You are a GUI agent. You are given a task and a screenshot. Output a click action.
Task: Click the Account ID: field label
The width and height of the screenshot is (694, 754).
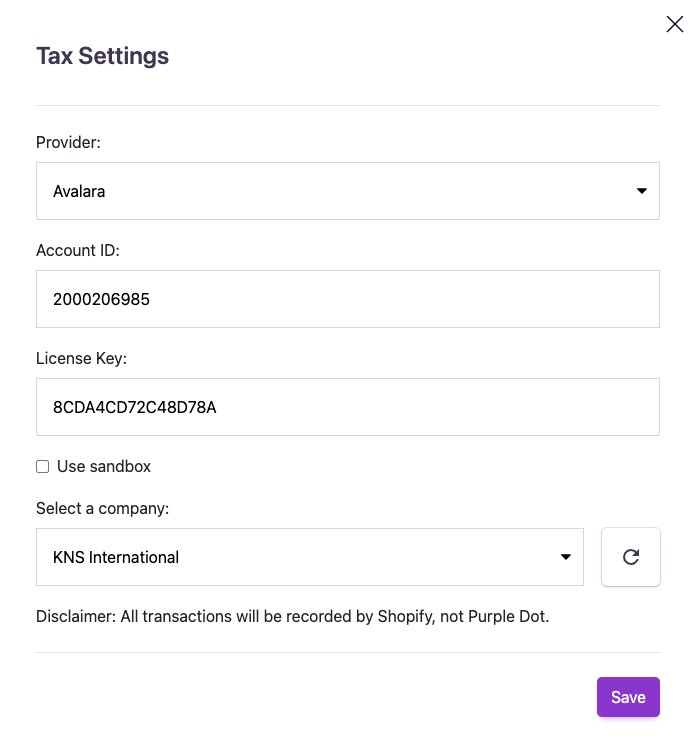(x=78, y=250)
